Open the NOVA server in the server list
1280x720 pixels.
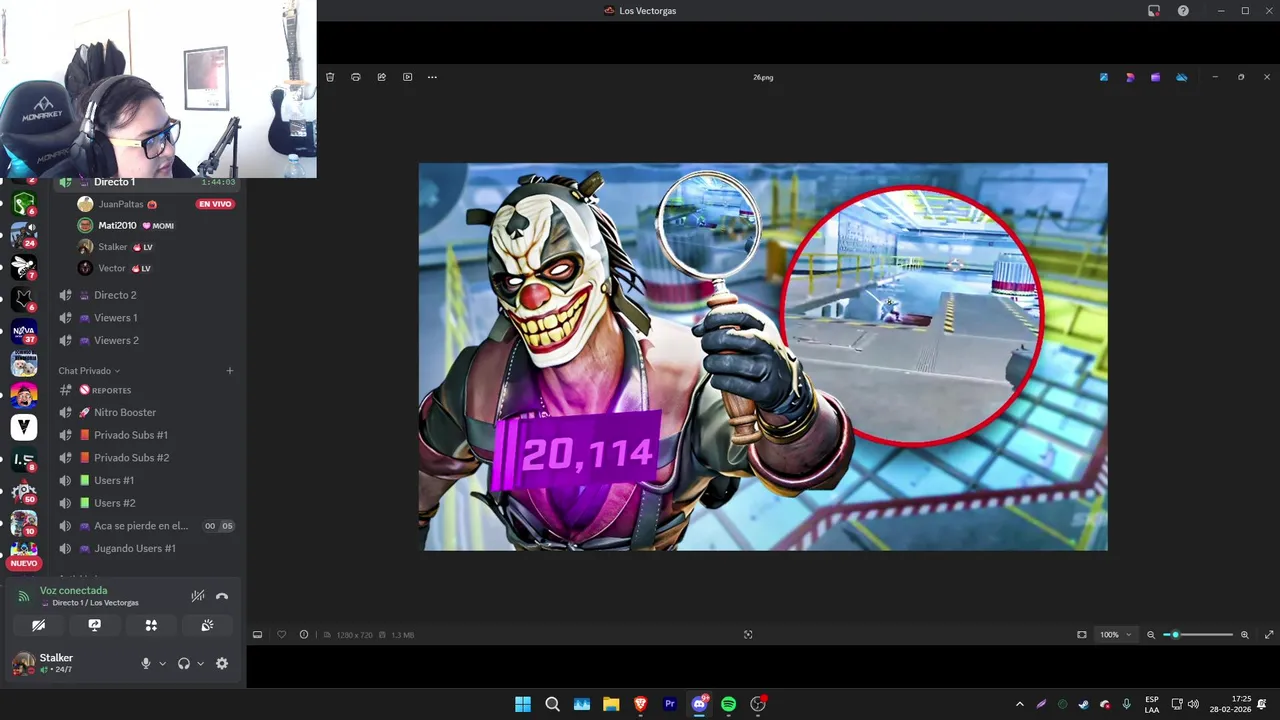23,331
